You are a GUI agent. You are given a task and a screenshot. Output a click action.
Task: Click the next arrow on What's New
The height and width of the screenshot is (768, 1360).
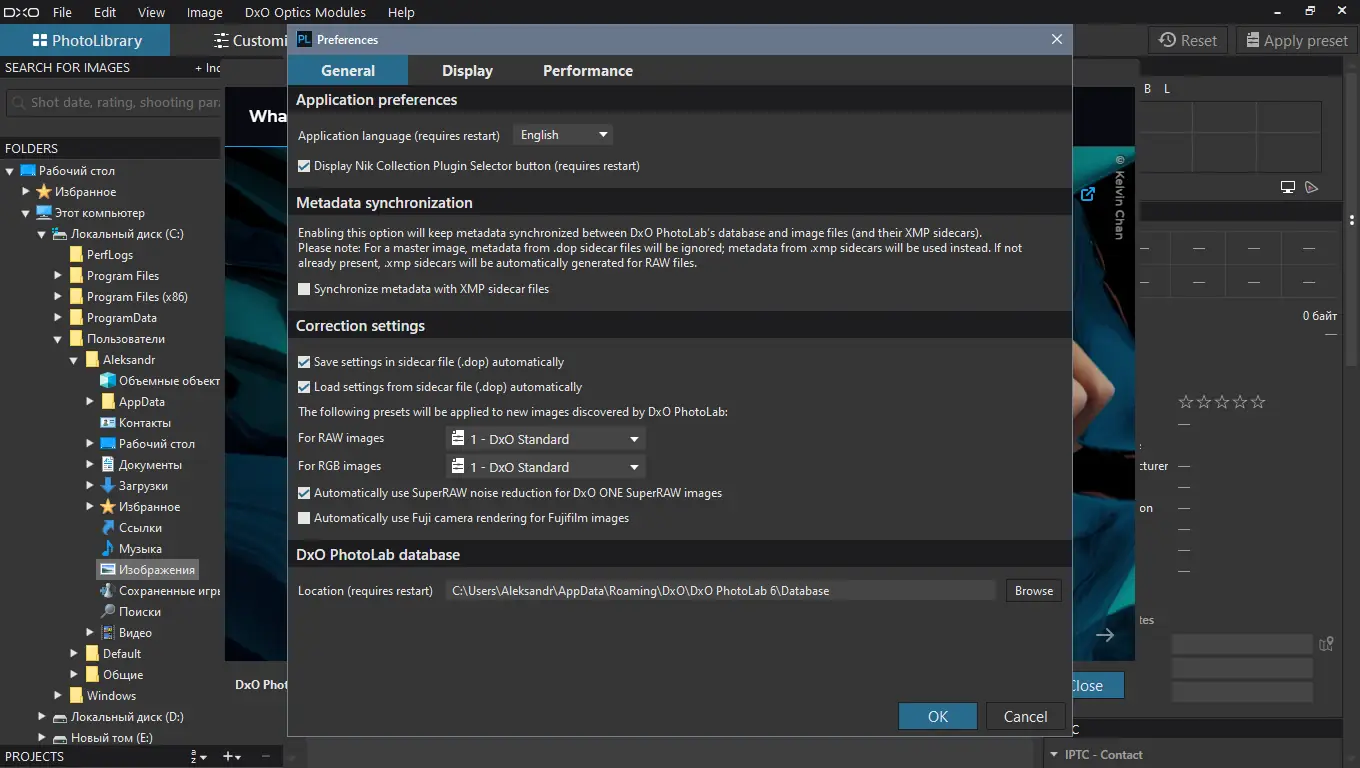tap(1105, 635)
